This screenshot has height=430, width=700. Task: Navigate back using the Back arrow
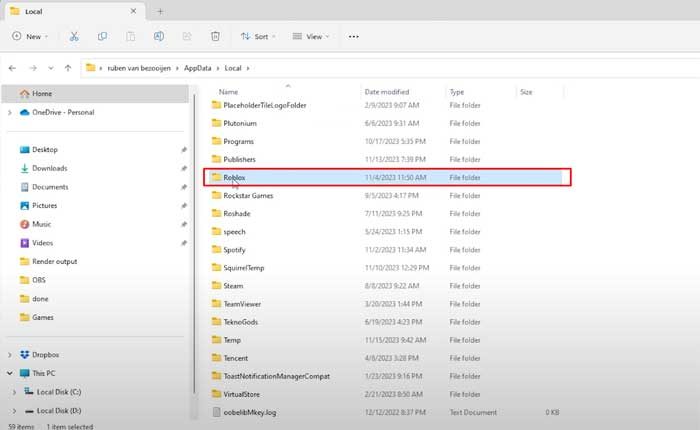pyautogui.click(x=12, y=68)
